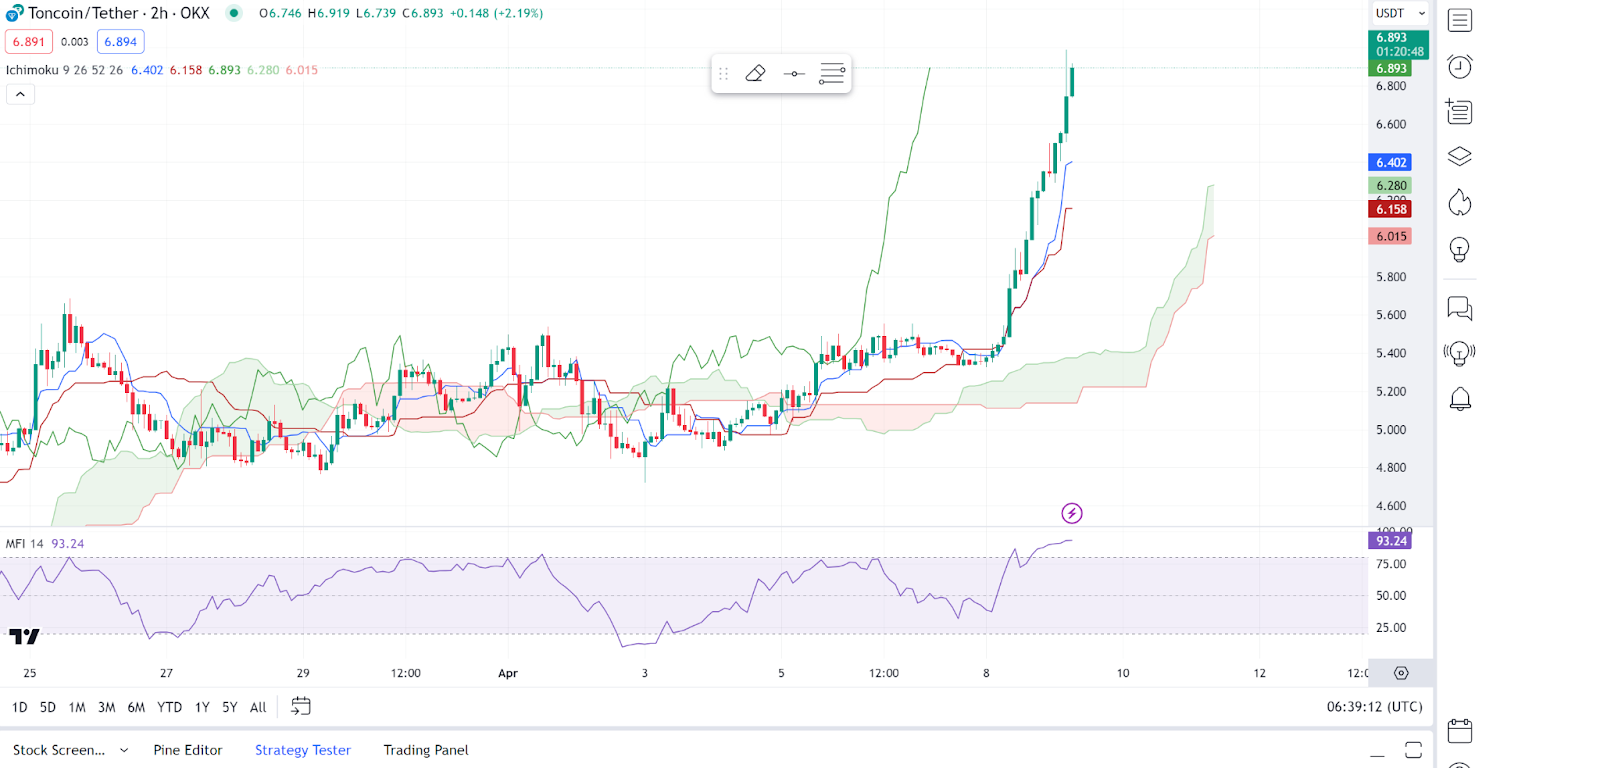Open the USDT currency dropdown
This screenshot has height=768, width=1600.
pos(1400,13)
